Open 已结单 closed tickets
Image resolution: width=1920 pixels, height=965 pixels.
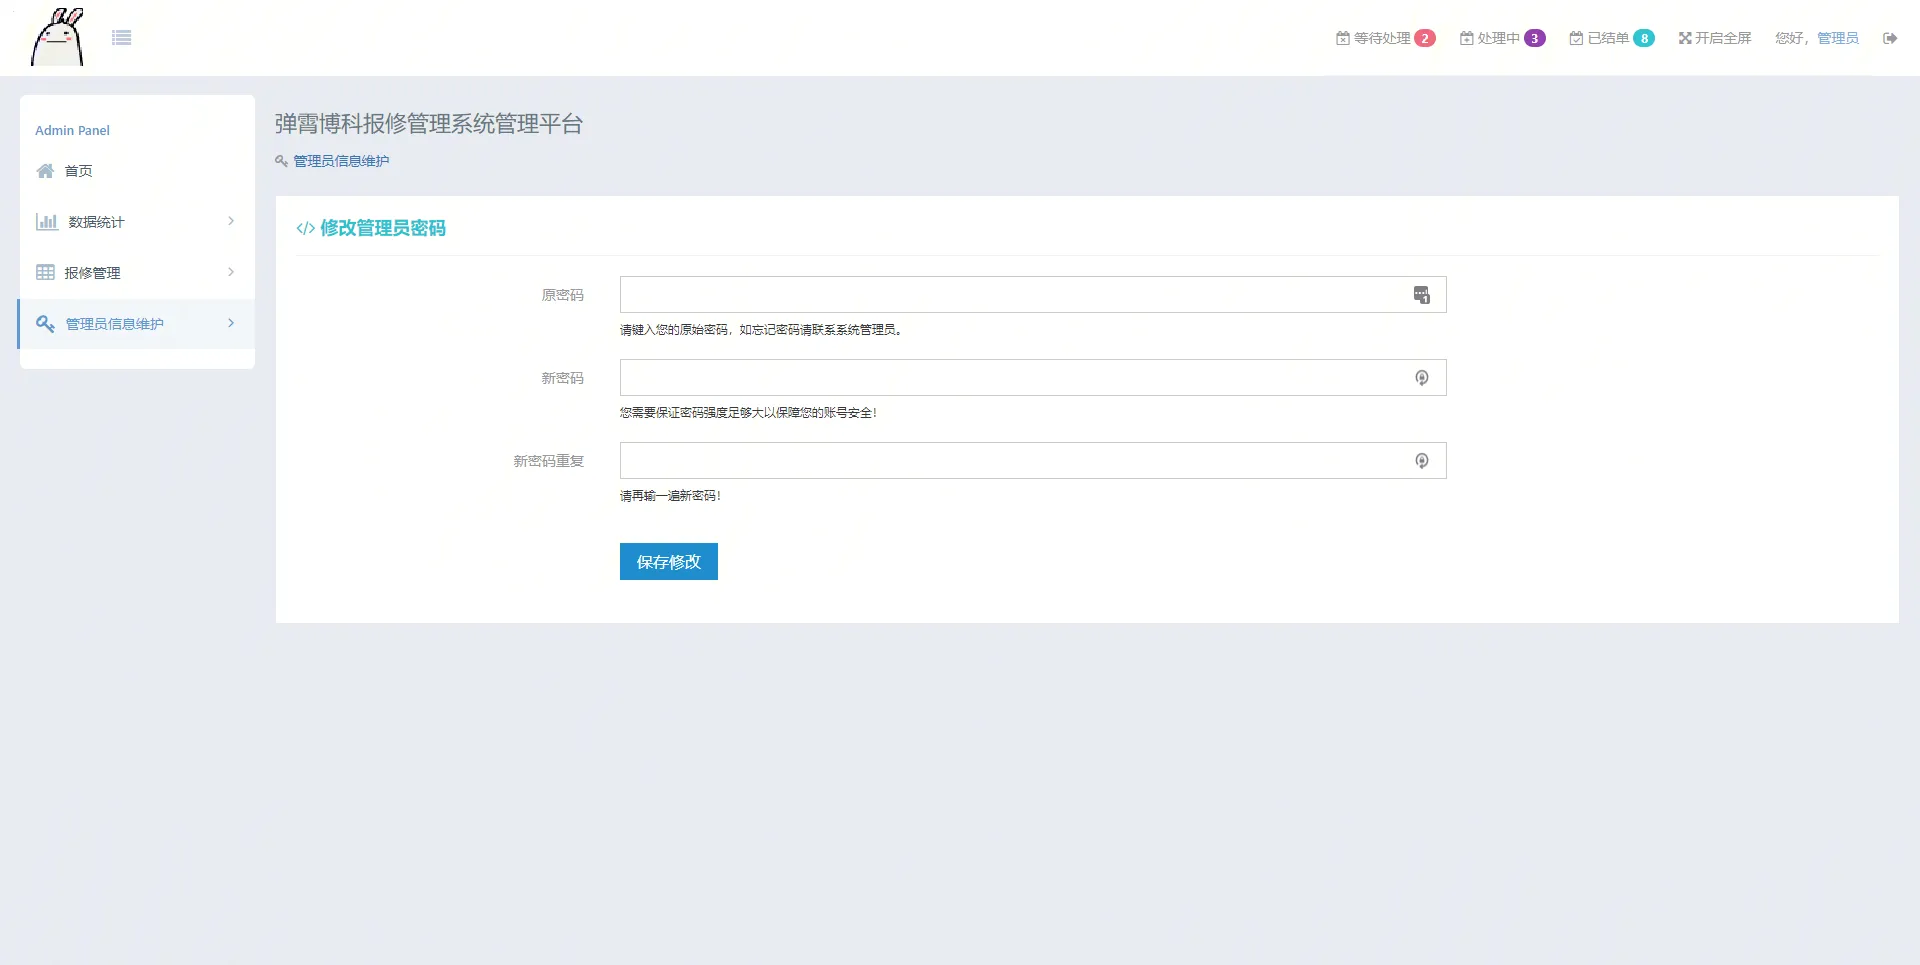[1611, 38]
